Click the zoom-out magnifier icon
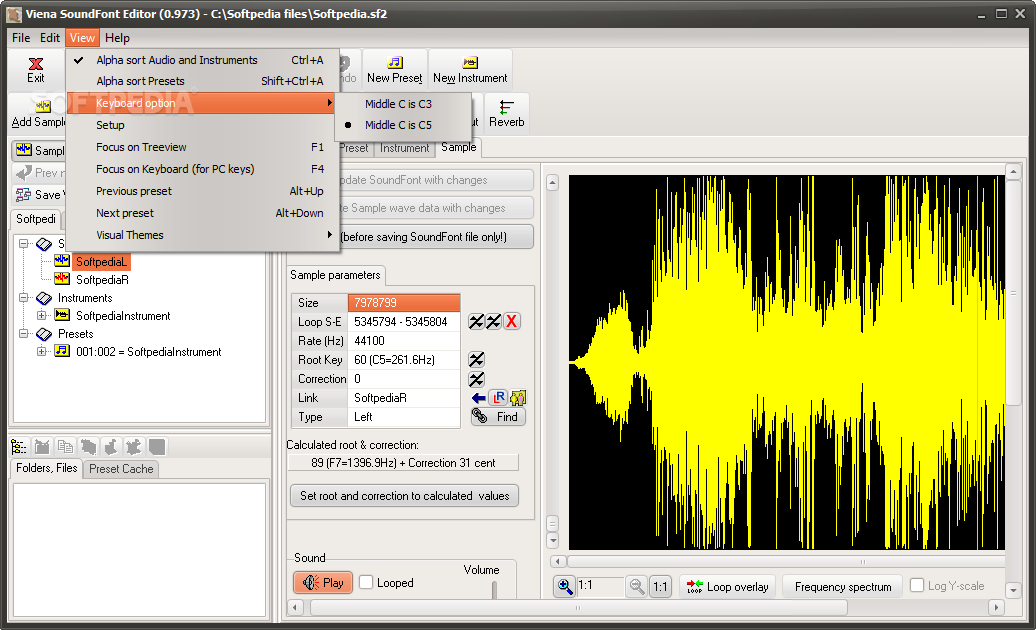This screenshot has height=630, width=1036. [x=637, y=586]
